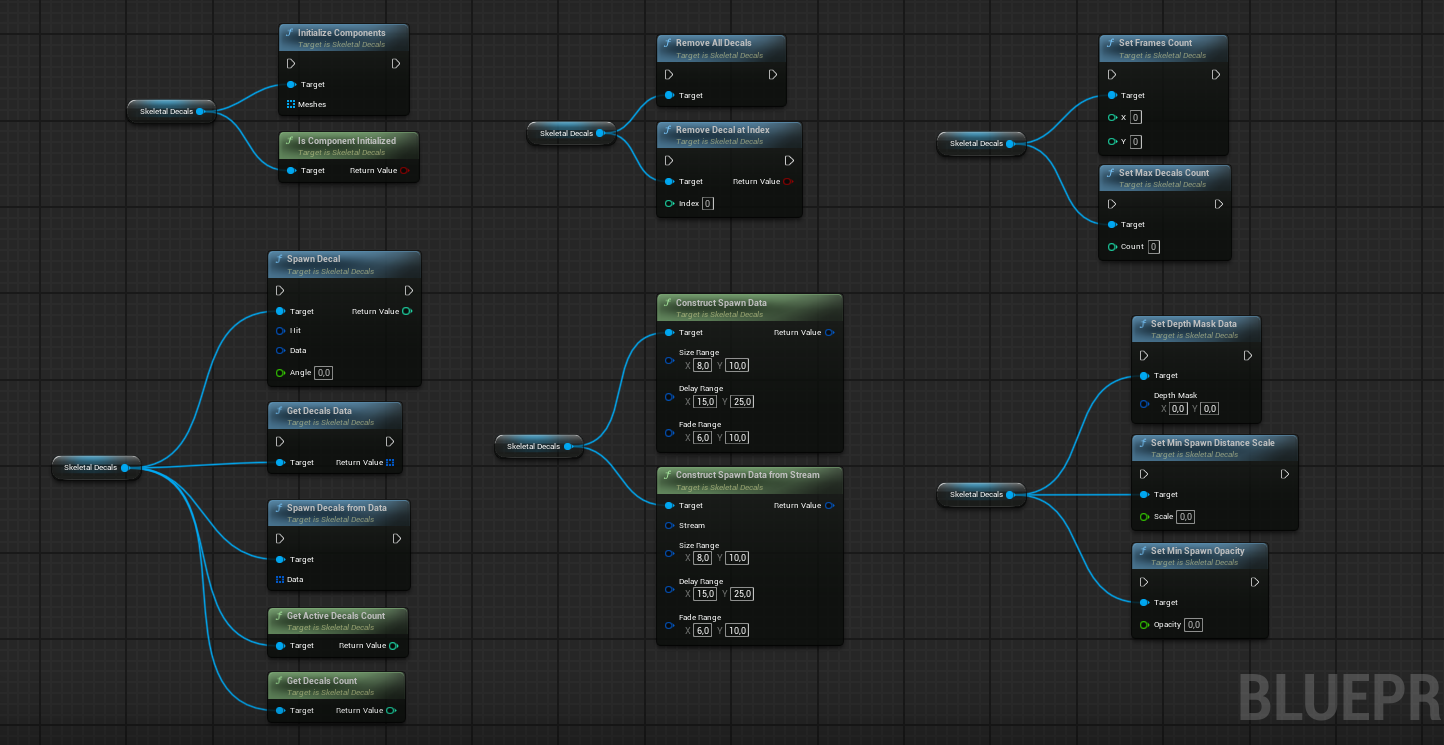The height and width of the screenshot is (745, 1444).
Task: Click Return Value pin on Construct Spawn Data
Action: 829,332
